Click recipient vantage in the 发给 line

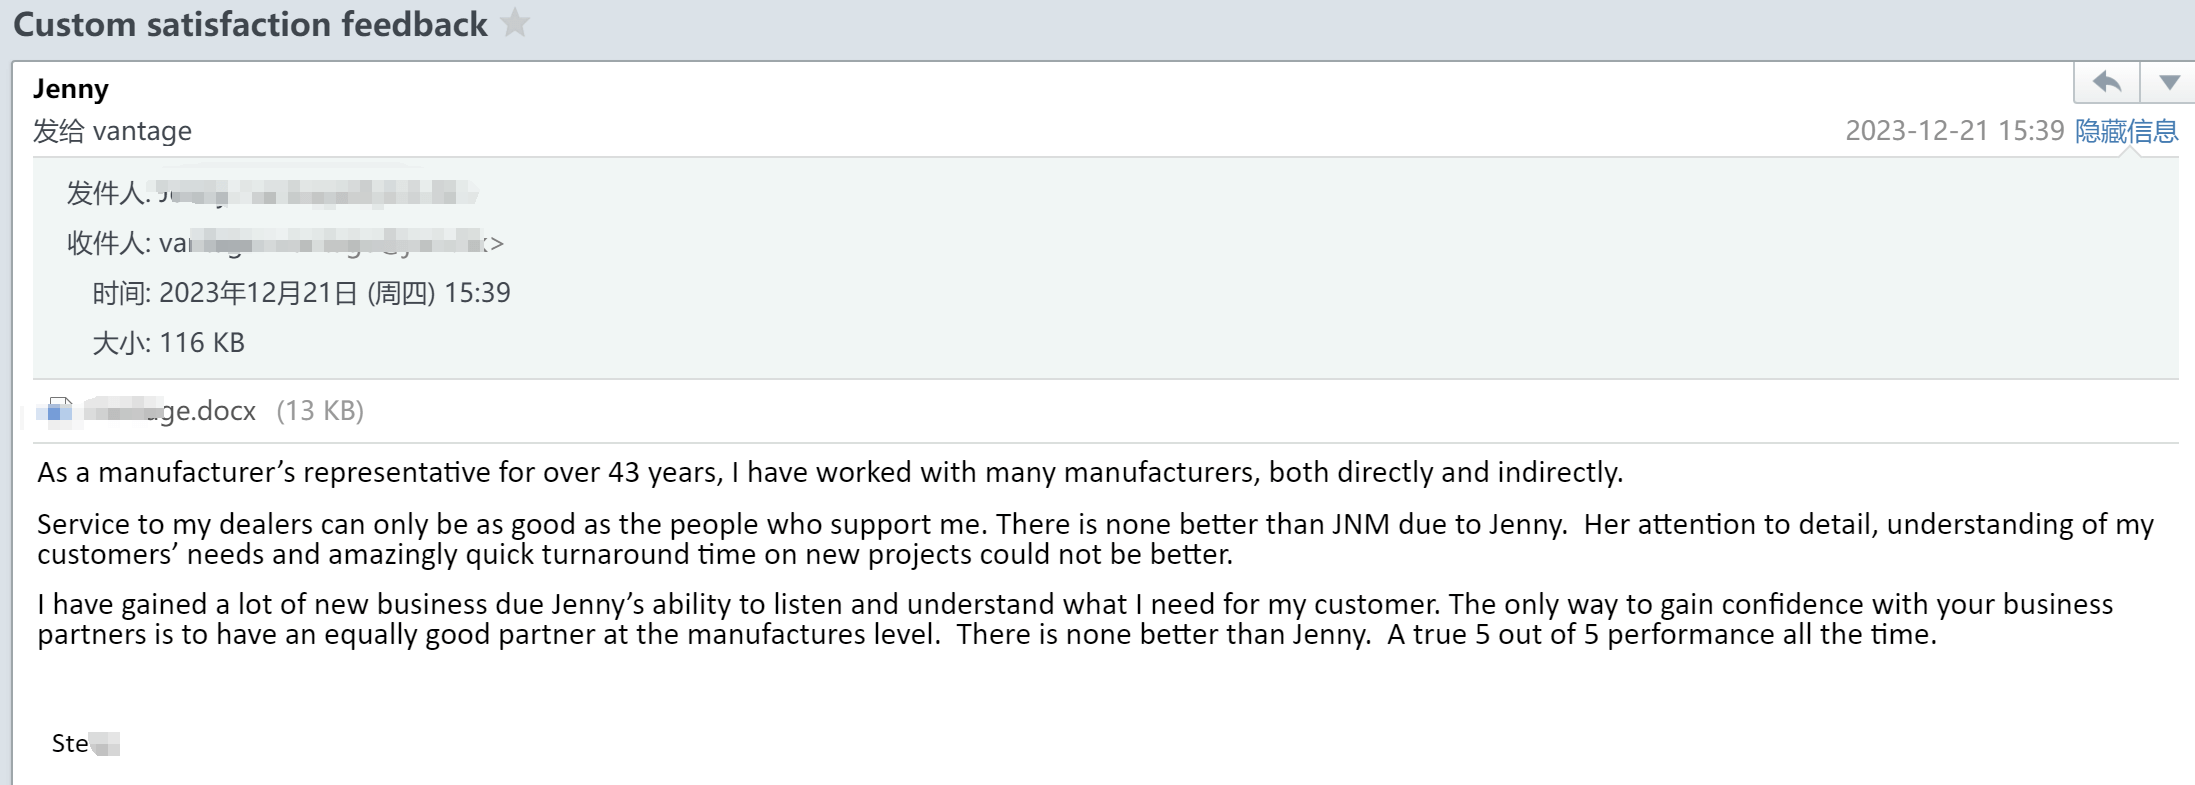tap(142, 131)
